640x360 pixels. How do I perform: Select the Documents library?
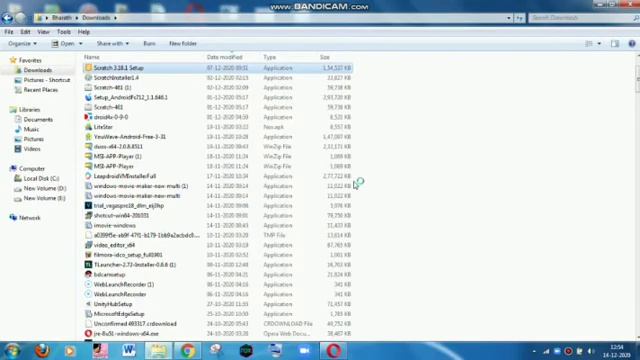pos(38,120)
